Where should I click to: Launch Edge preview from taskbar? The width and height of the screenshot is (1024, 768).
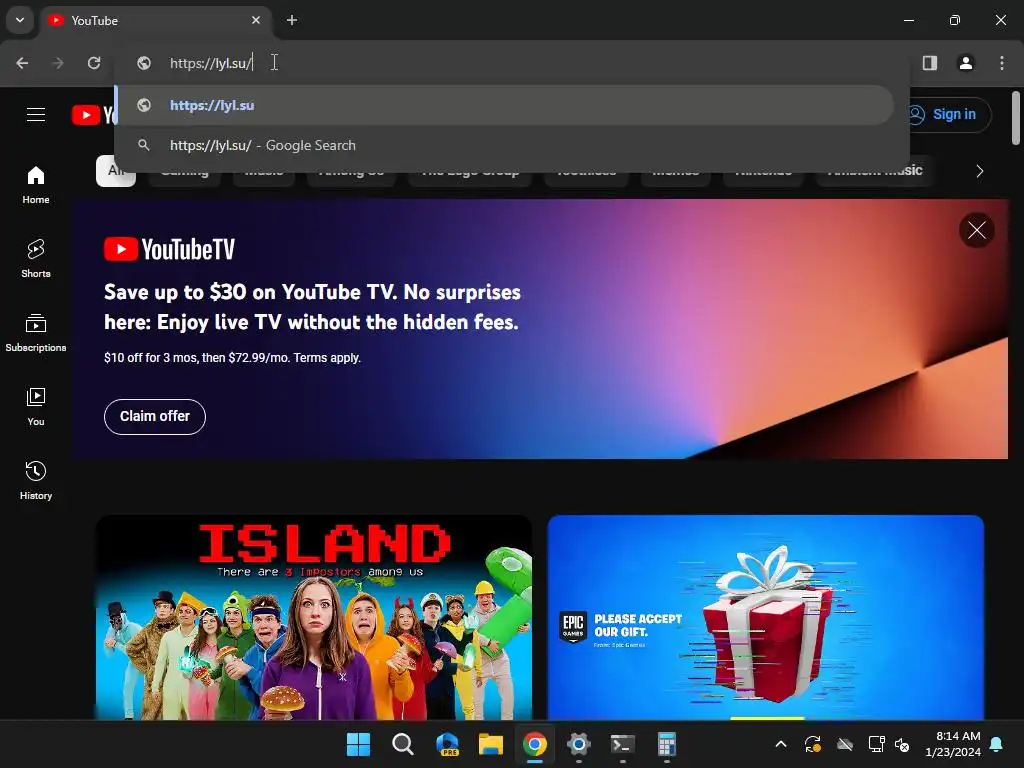[447, 744]
